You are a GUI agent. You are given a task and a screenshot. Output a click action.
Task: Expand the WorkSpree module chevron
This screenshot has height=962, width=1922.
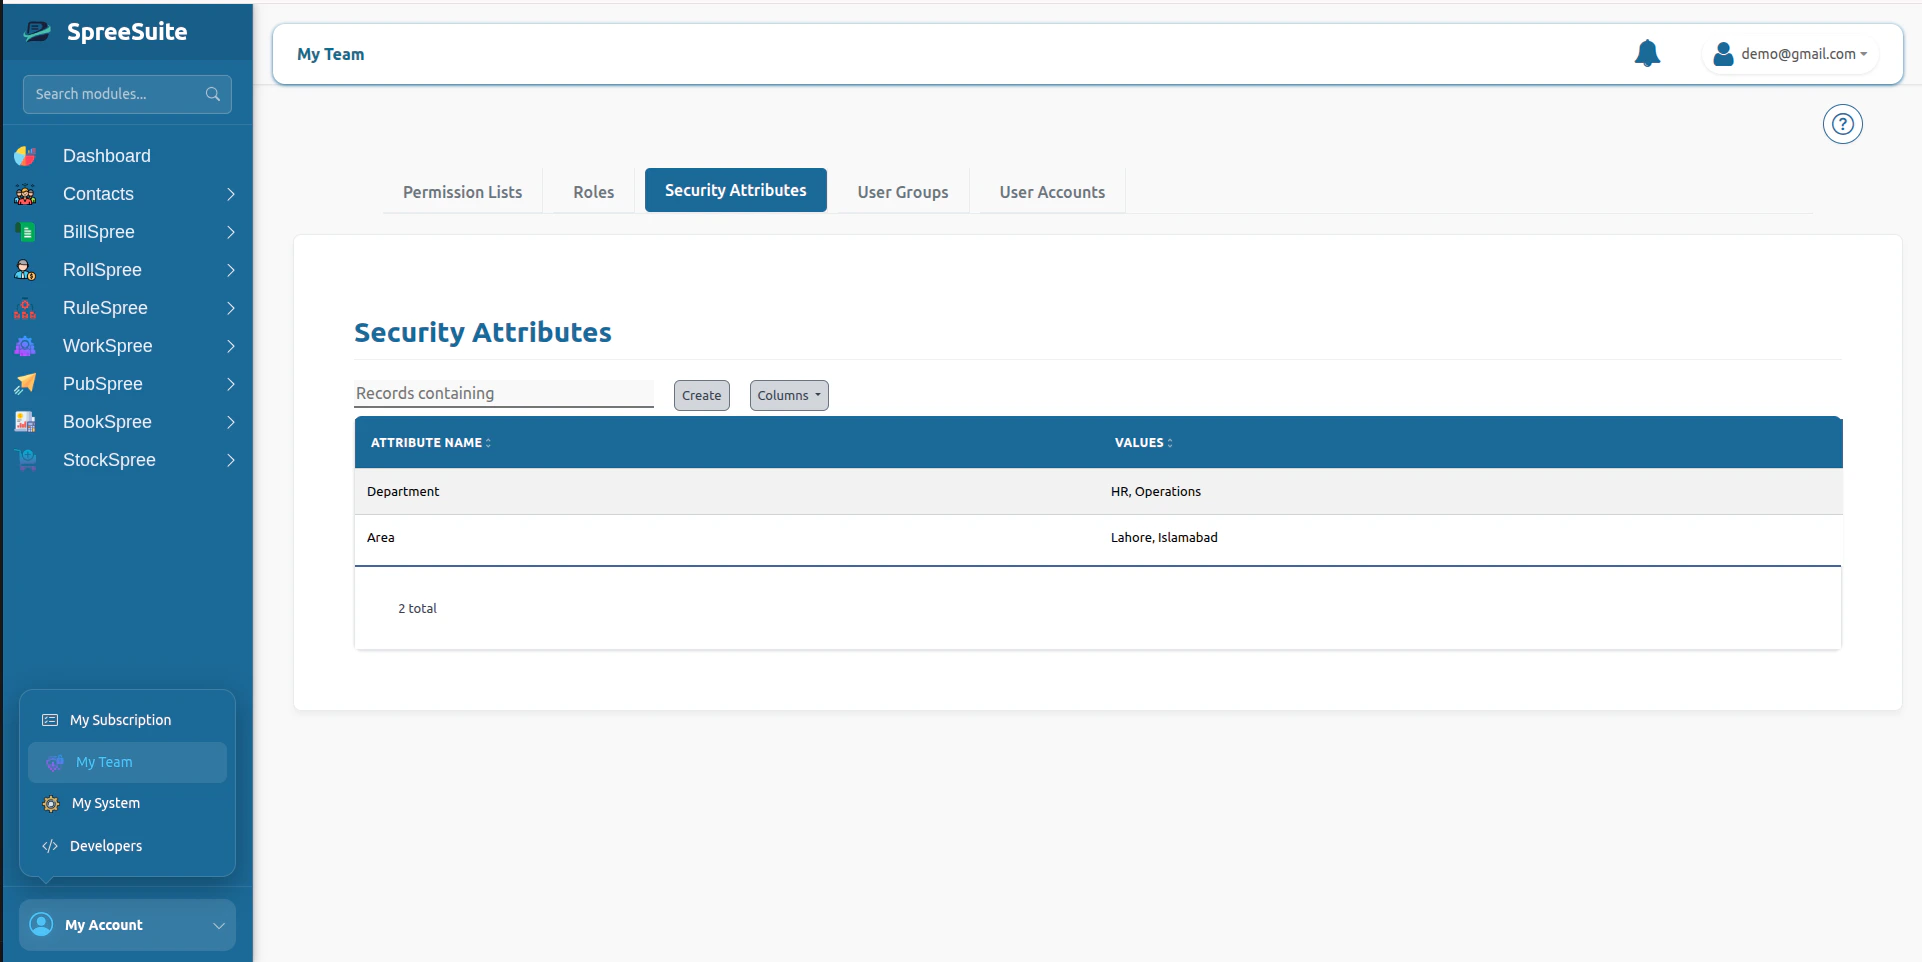click(x=231, y=346)
